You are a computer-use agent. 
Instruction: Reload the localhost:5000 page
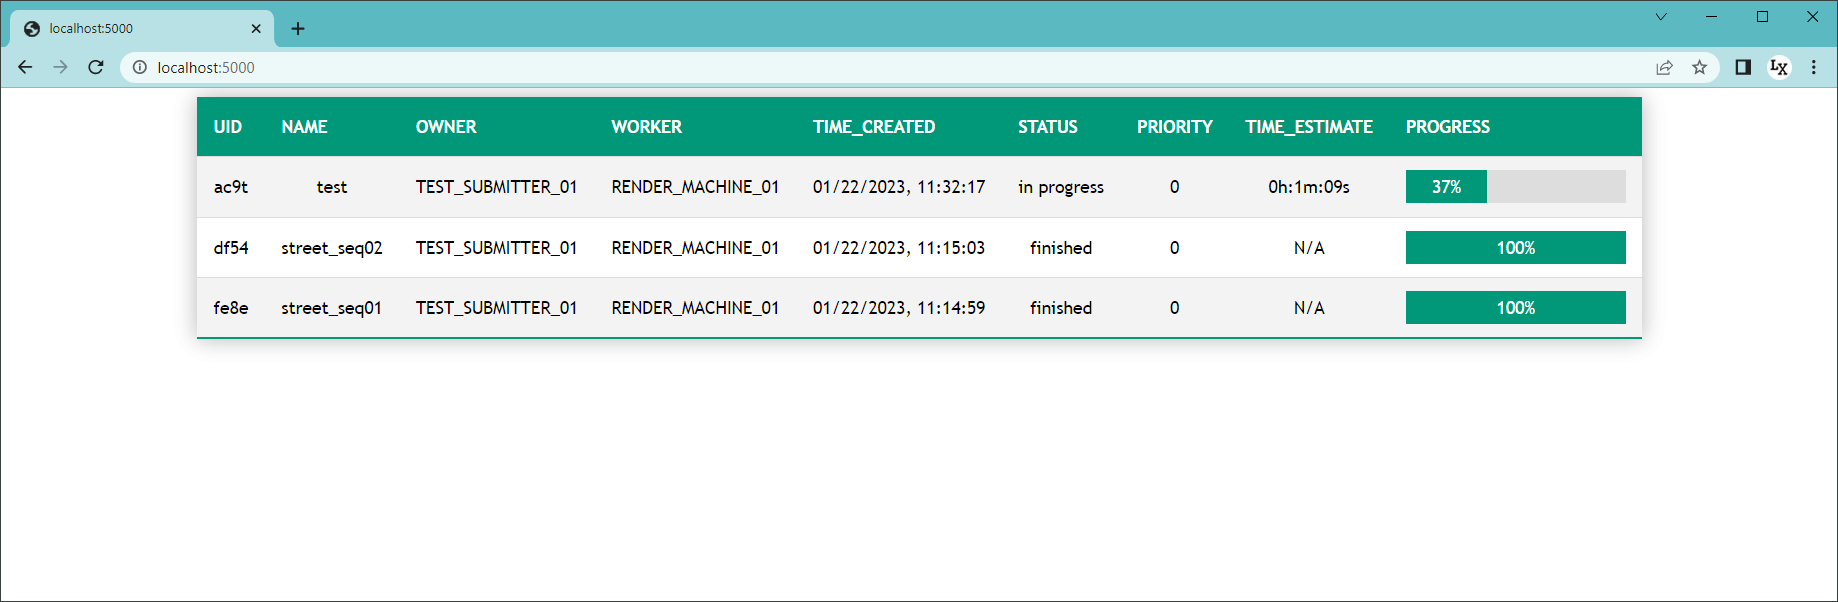96,67
